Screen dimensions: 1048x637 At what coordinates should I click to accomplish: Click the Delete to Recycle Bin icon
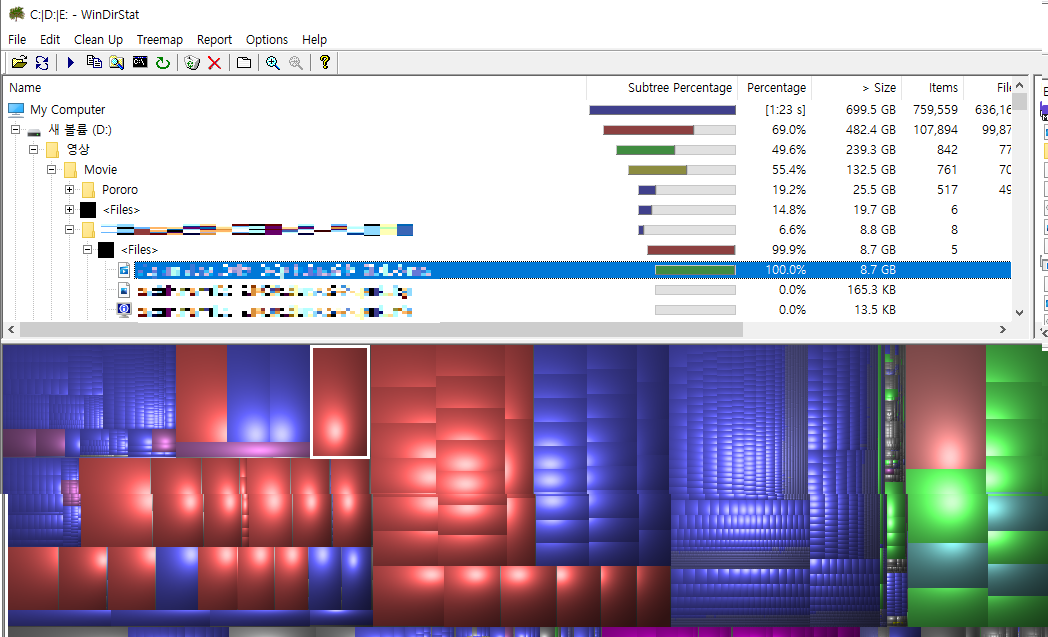point(192,62)
